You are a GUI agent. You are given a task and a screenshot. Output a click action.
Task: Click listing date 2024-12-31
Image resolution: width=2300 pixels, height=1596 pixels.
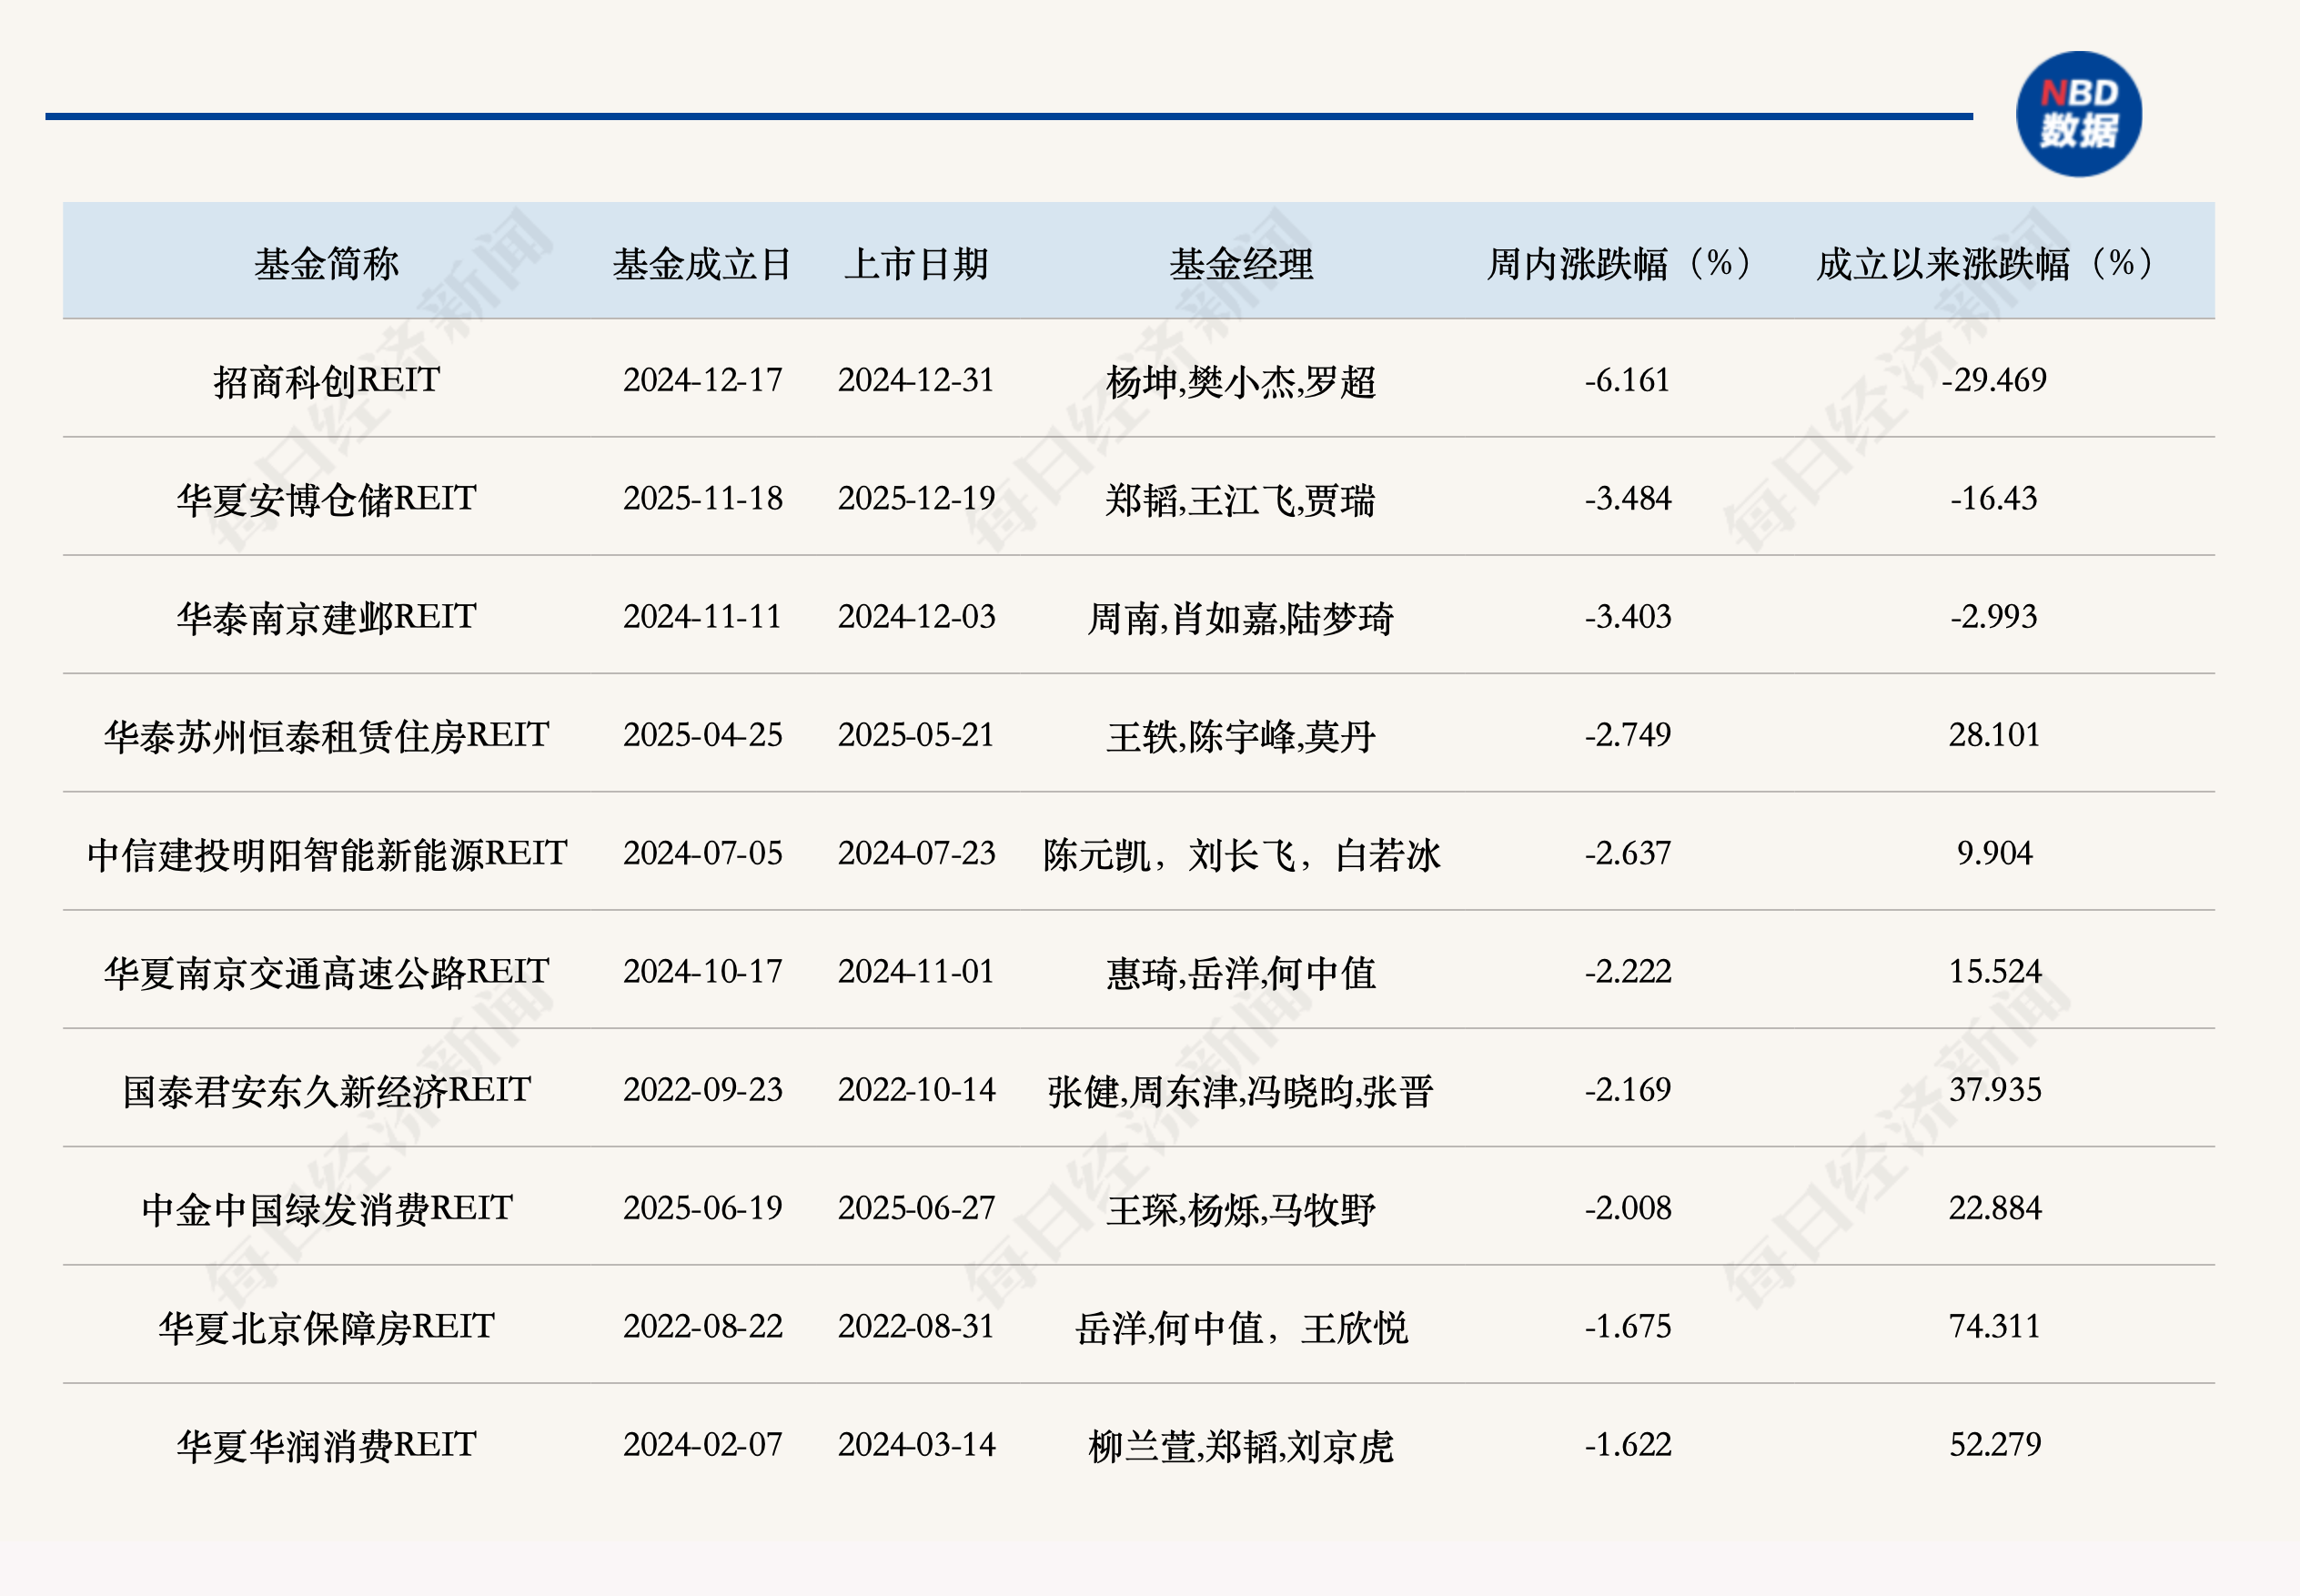(x=916, y=380)
